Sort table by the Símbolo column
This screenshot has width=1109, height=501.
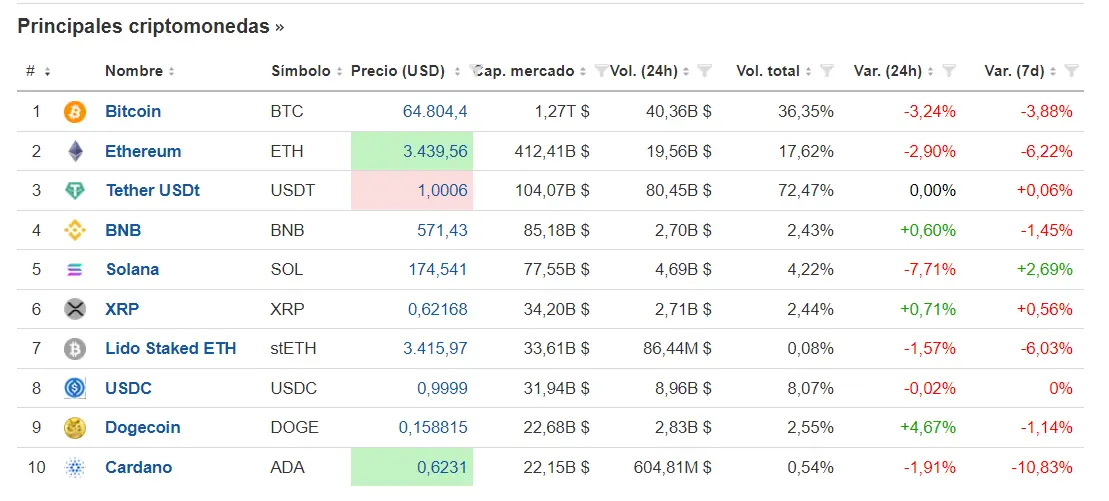(306, 71)
